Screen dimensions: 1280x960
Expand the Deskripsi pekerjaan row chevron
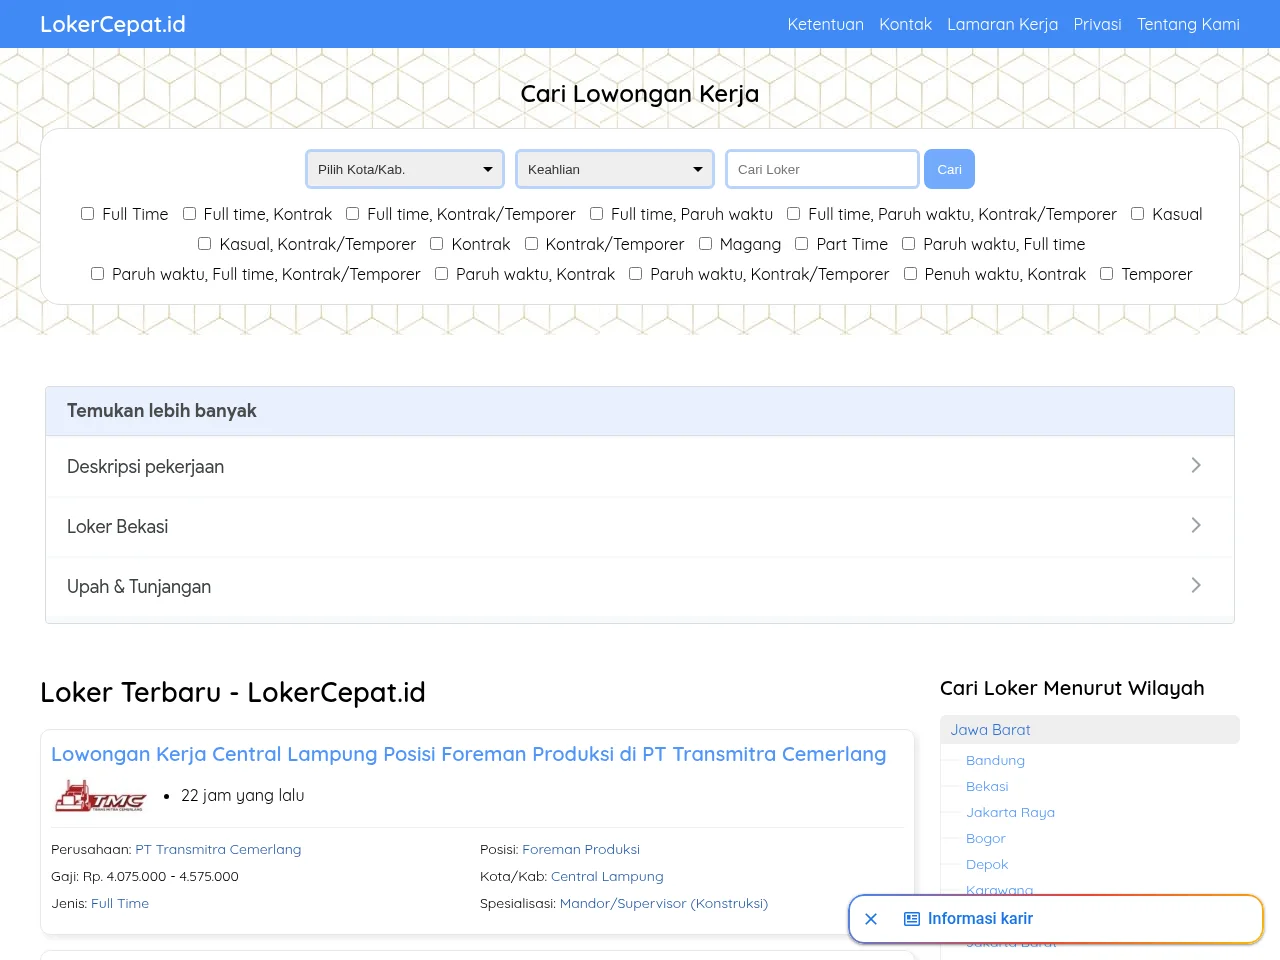(1196, 465)
